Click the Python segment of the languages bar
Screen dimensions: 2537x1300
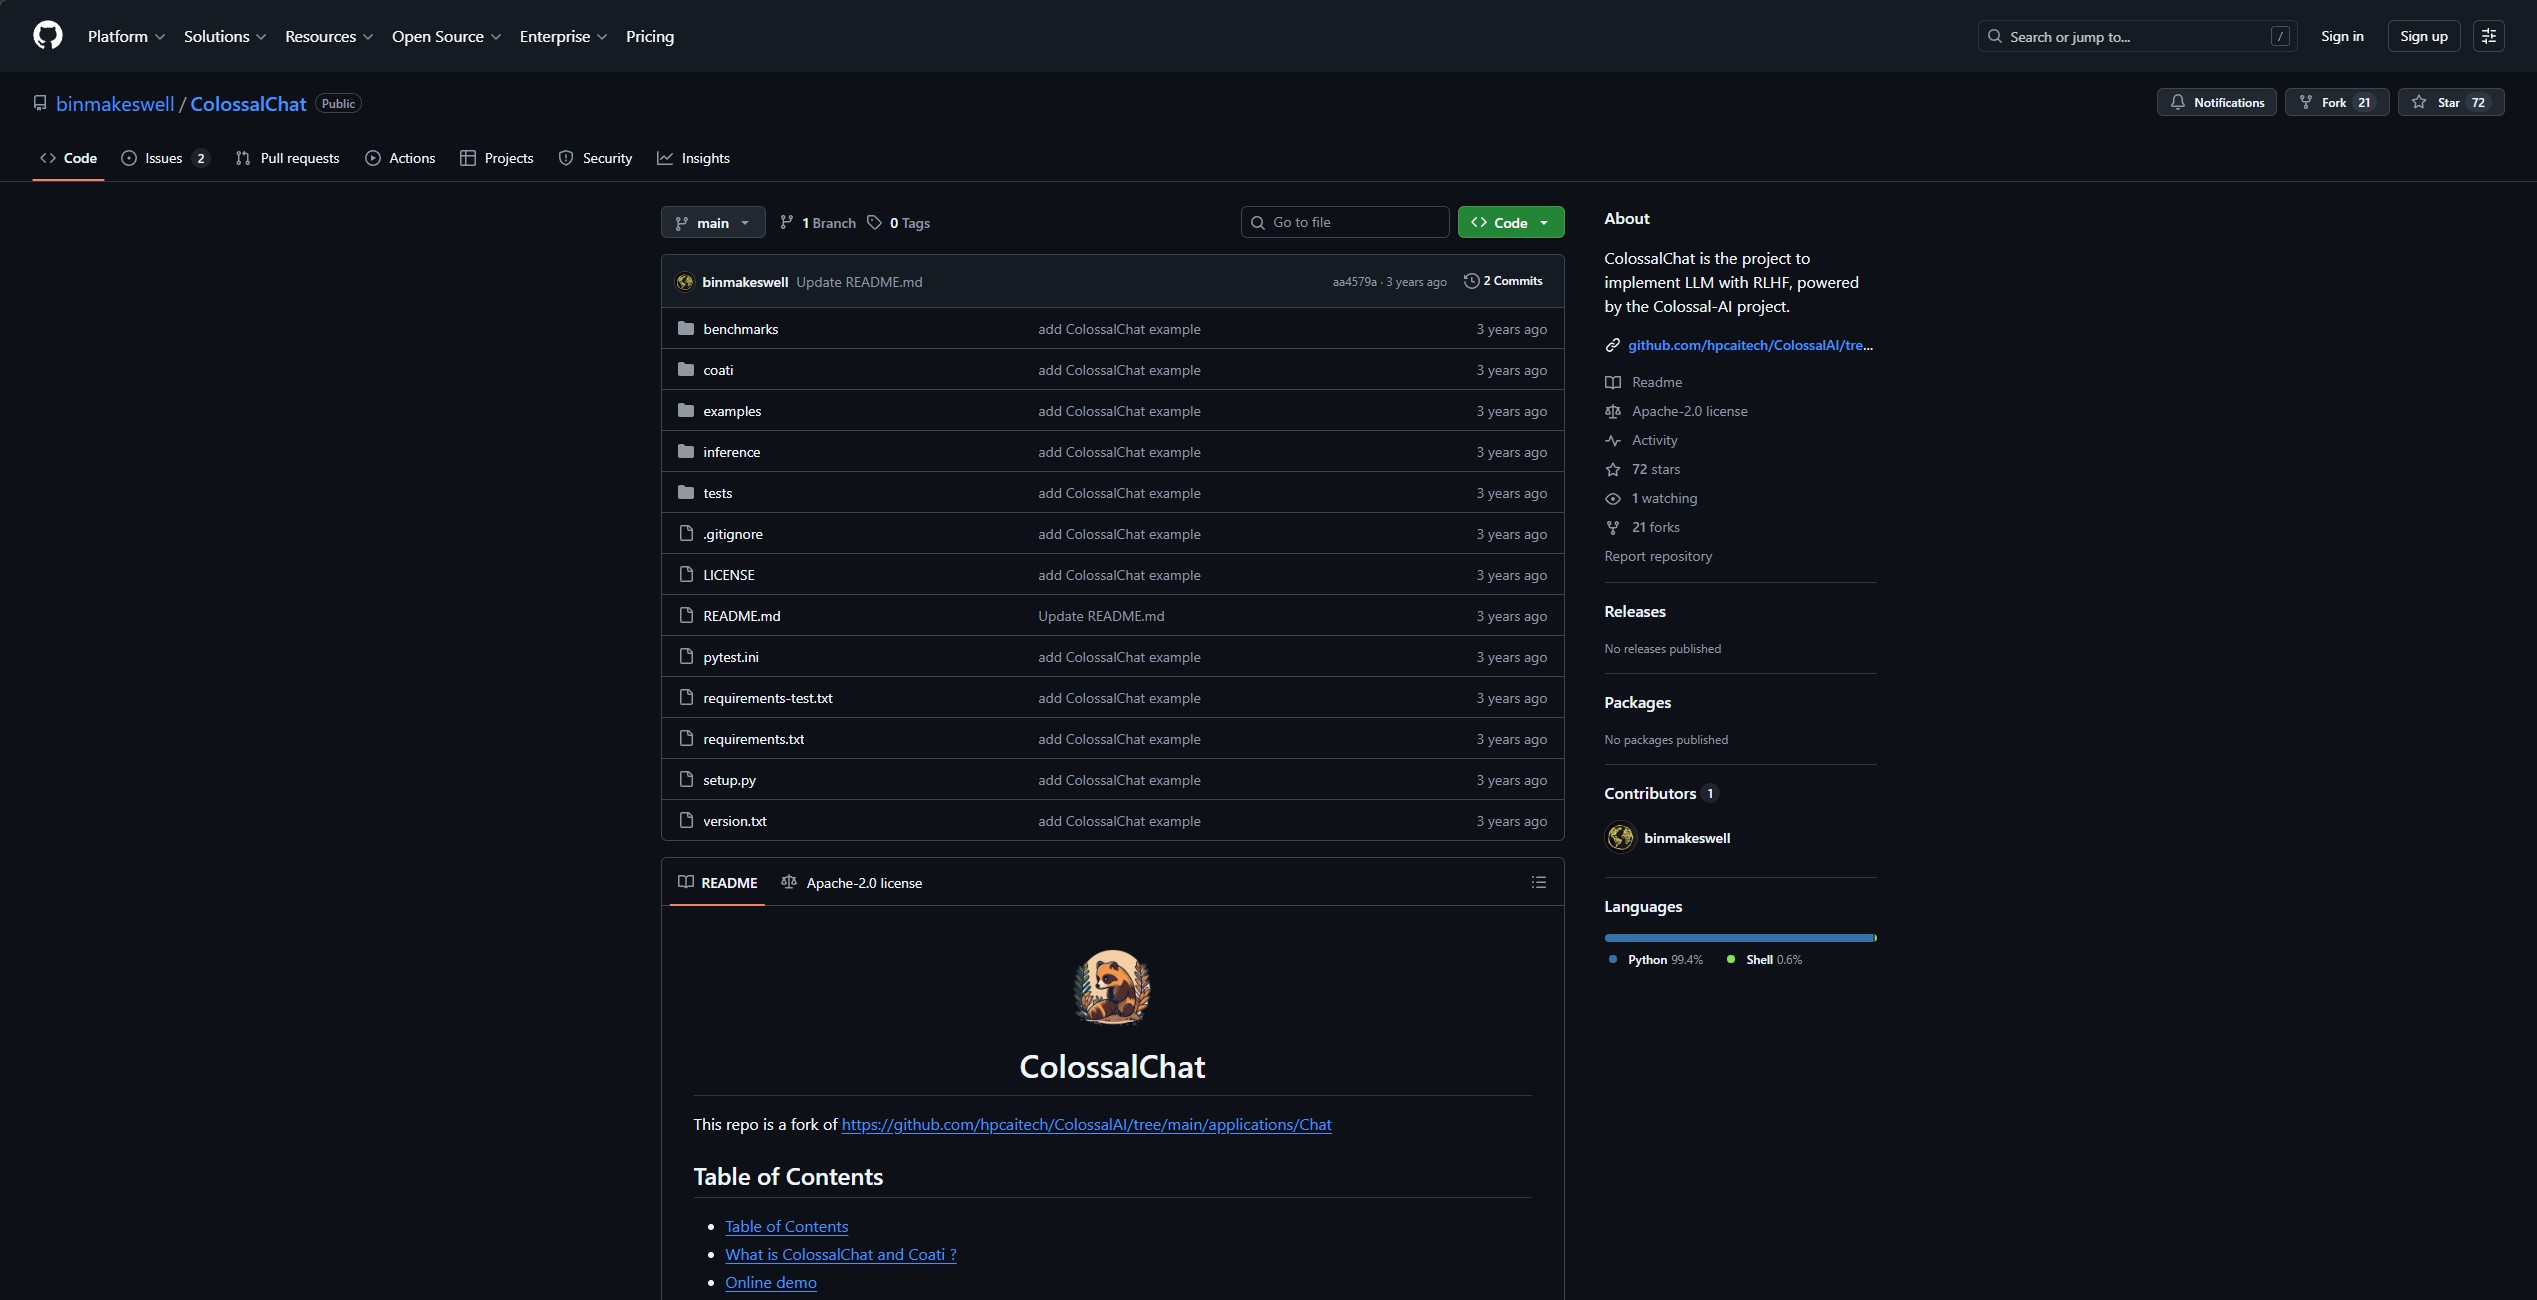[1739, 938]
